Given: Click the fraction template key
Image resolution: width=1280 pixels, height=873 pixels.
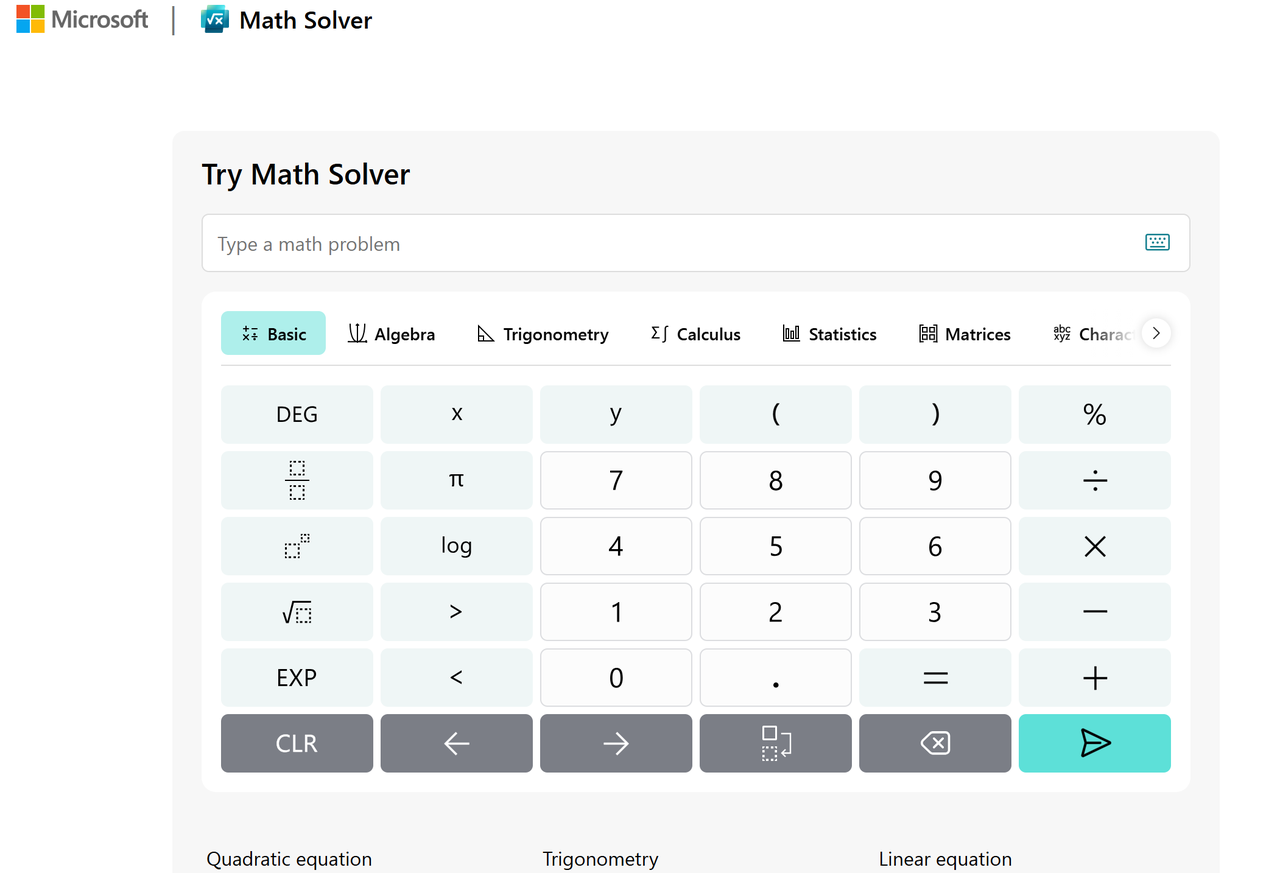Looking at the screenshot, I should coord(297,480).
